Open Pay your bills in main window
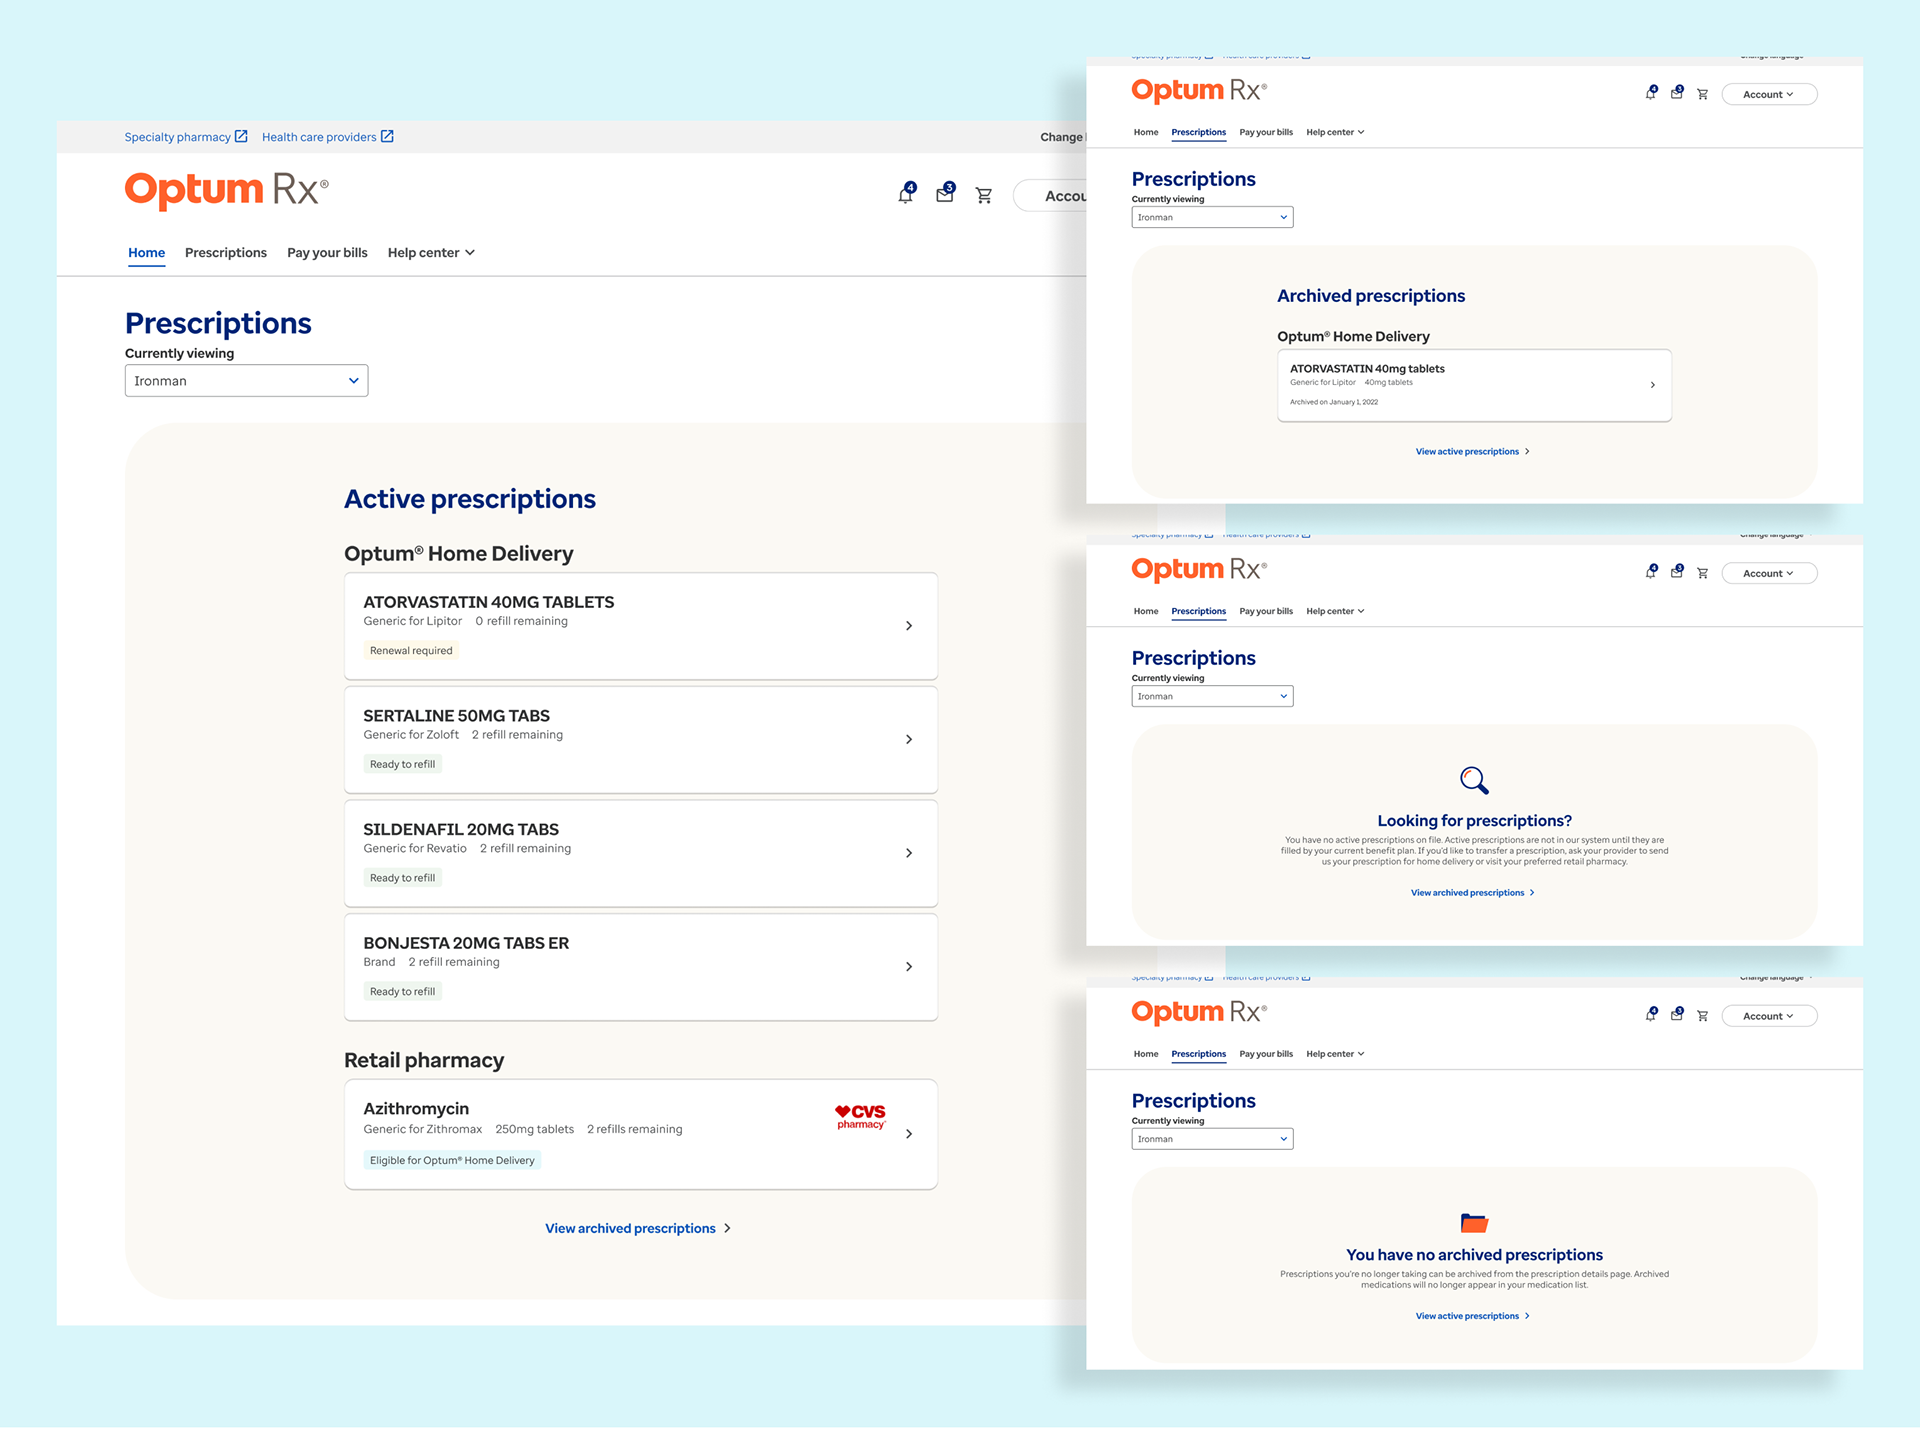The height and width of the screenshot is (1438, 1920). coord(327,253)
